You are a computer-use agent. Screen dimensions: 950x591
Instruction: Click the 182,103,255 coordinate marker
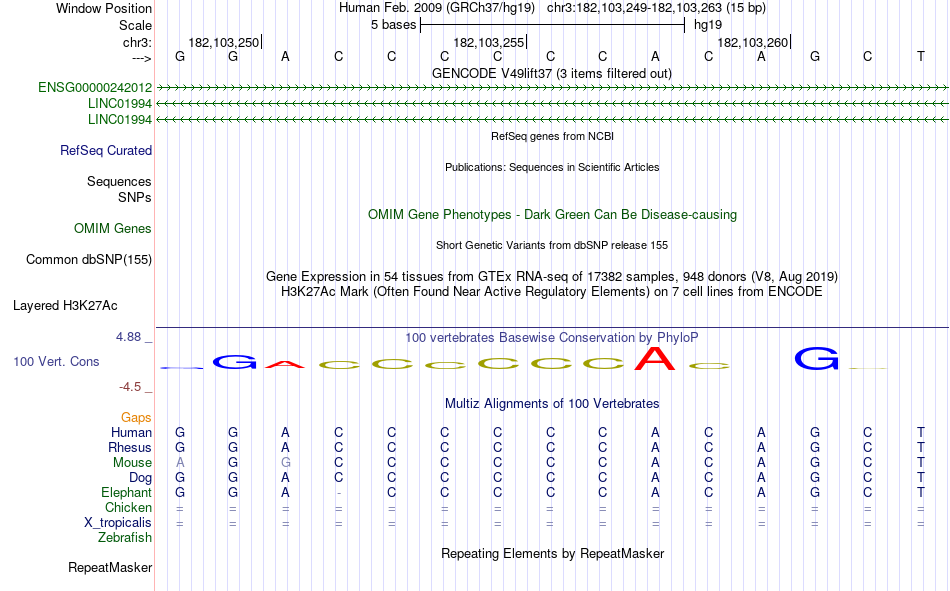[489, 42]
